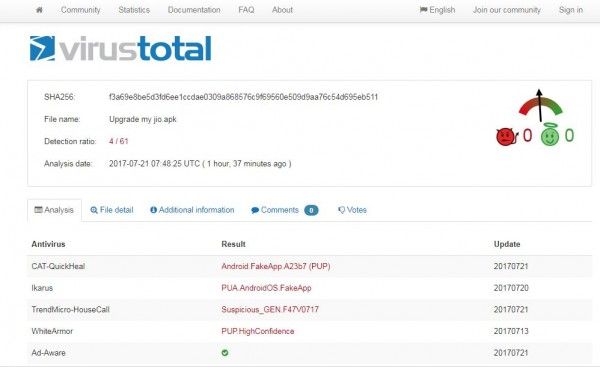Click Ikarus update date 20170720
600x367 pixels.
511,288
